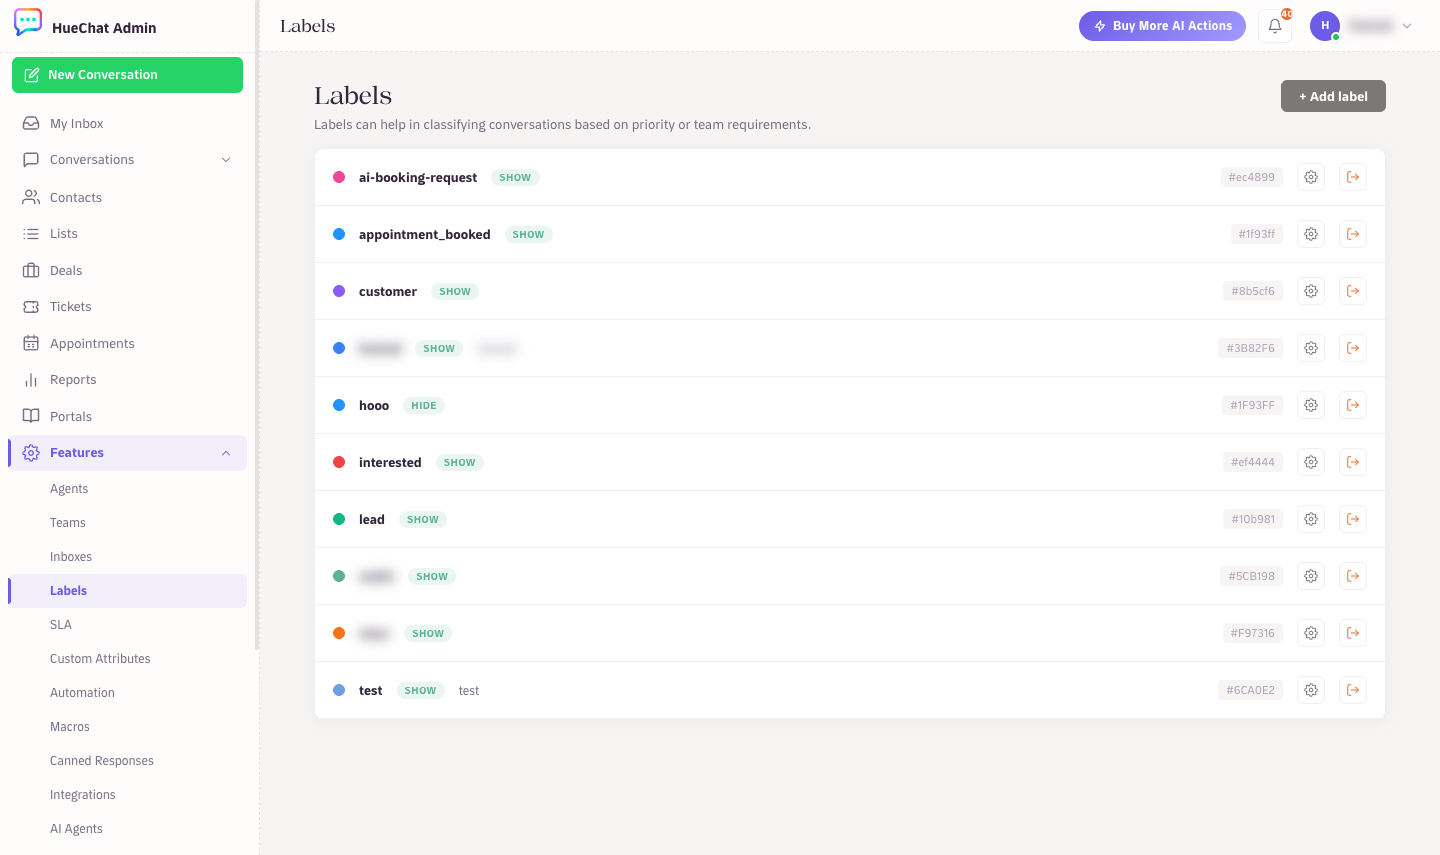
Task: Click SHOW badge on ai-booking-request label
Action: point(515,177)
